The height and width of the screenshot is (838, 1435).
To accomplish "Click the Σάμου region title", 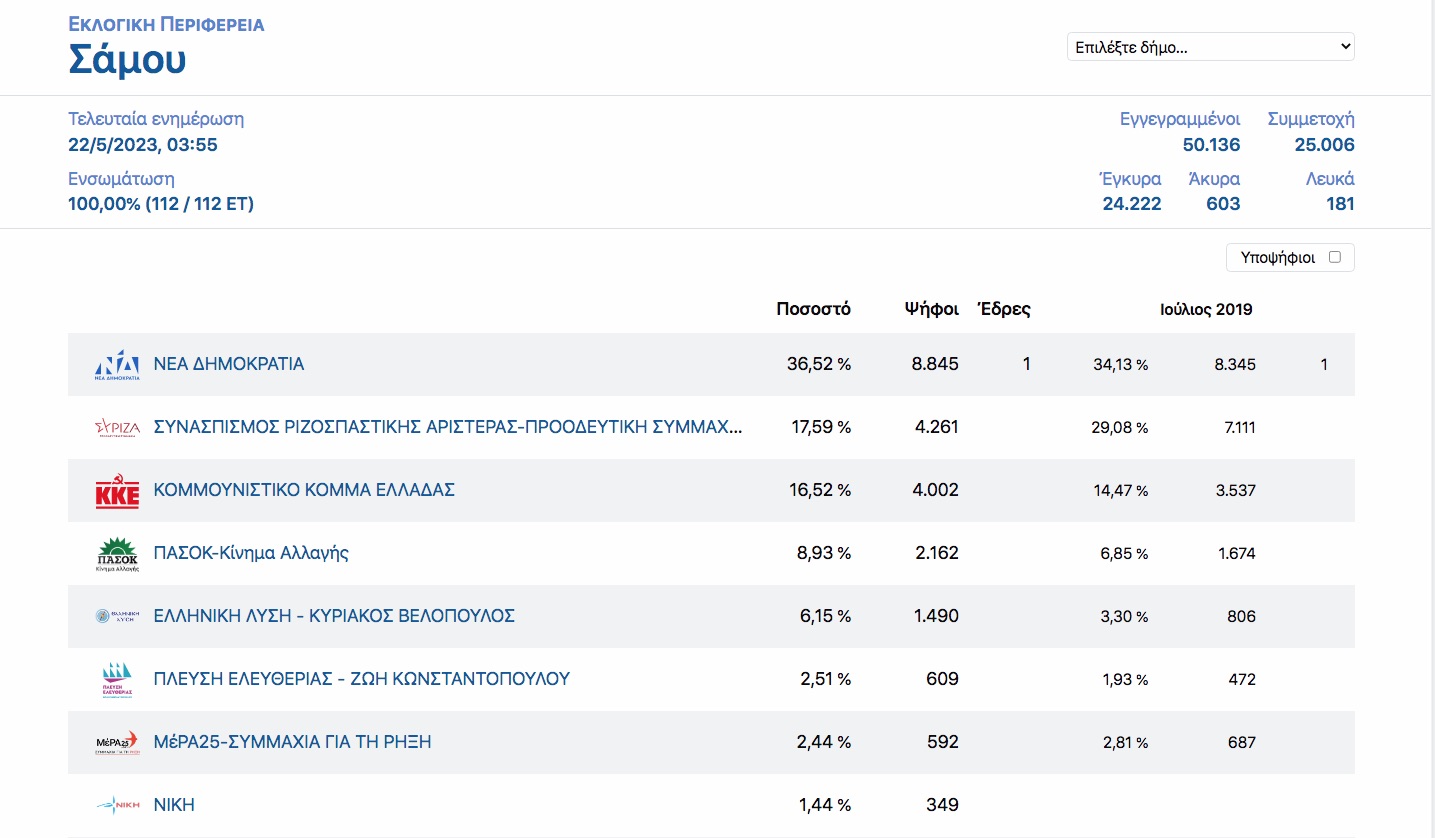I will click(127, 60).
